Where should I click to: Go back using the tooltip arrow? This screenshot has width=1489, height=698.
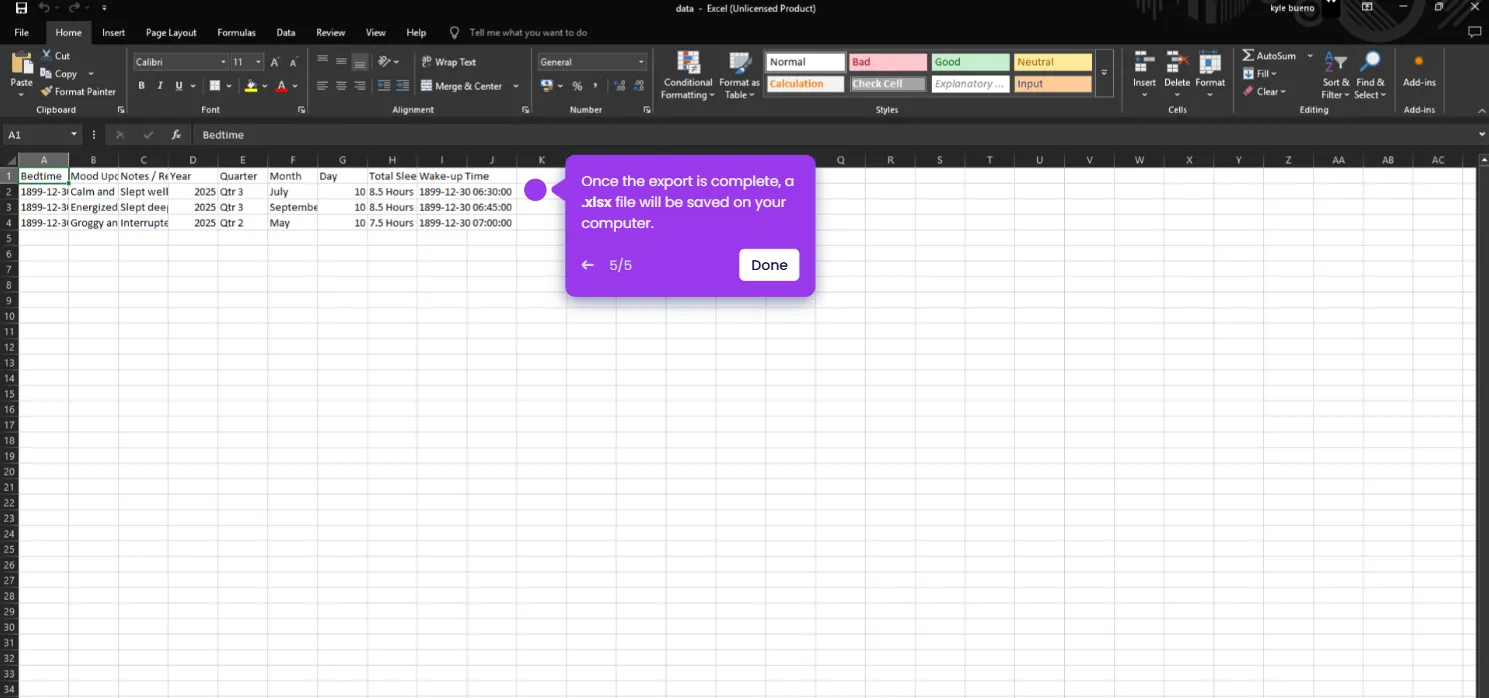click(588, 265)
